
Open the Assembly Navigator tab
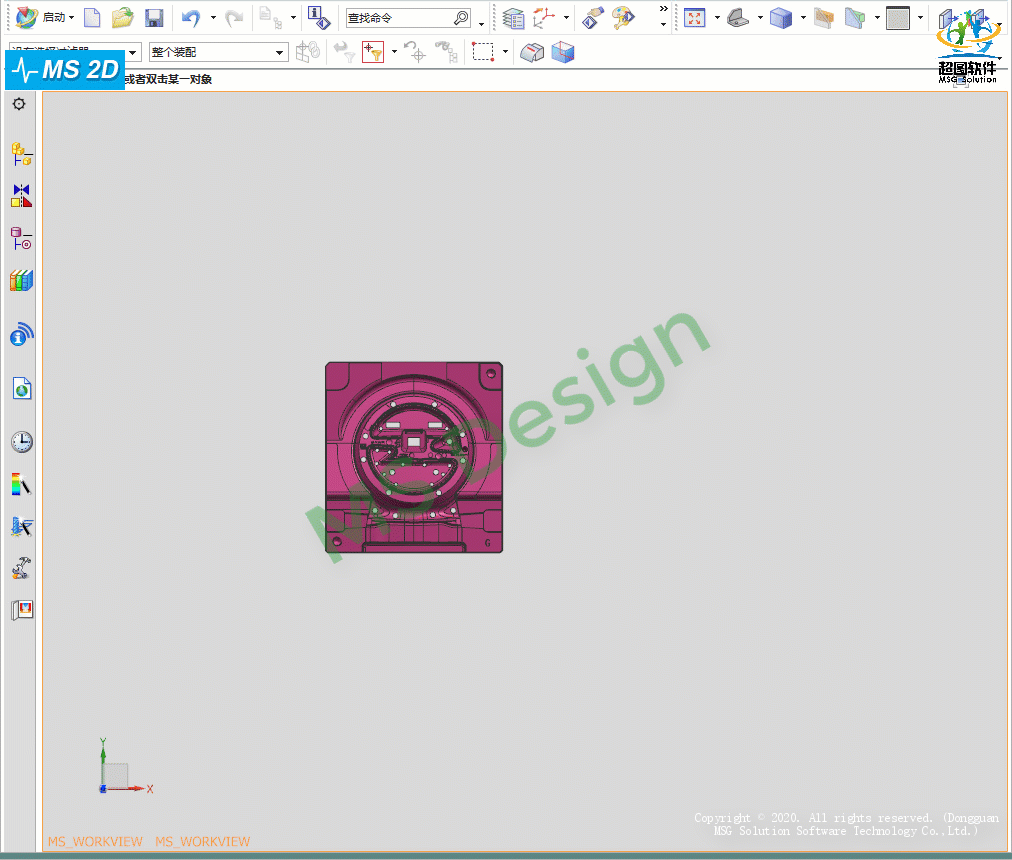(x=21, y=154)
